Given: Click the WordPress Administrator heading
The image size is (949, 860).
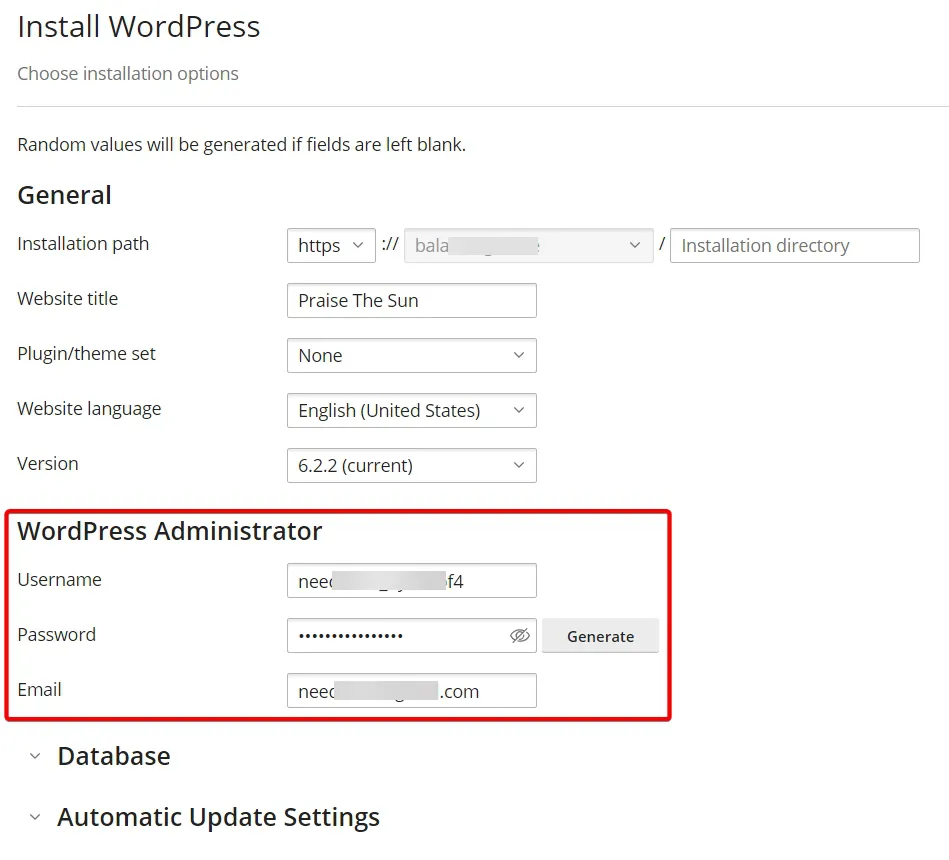Looking at the screenshot, I should (169, 531).
